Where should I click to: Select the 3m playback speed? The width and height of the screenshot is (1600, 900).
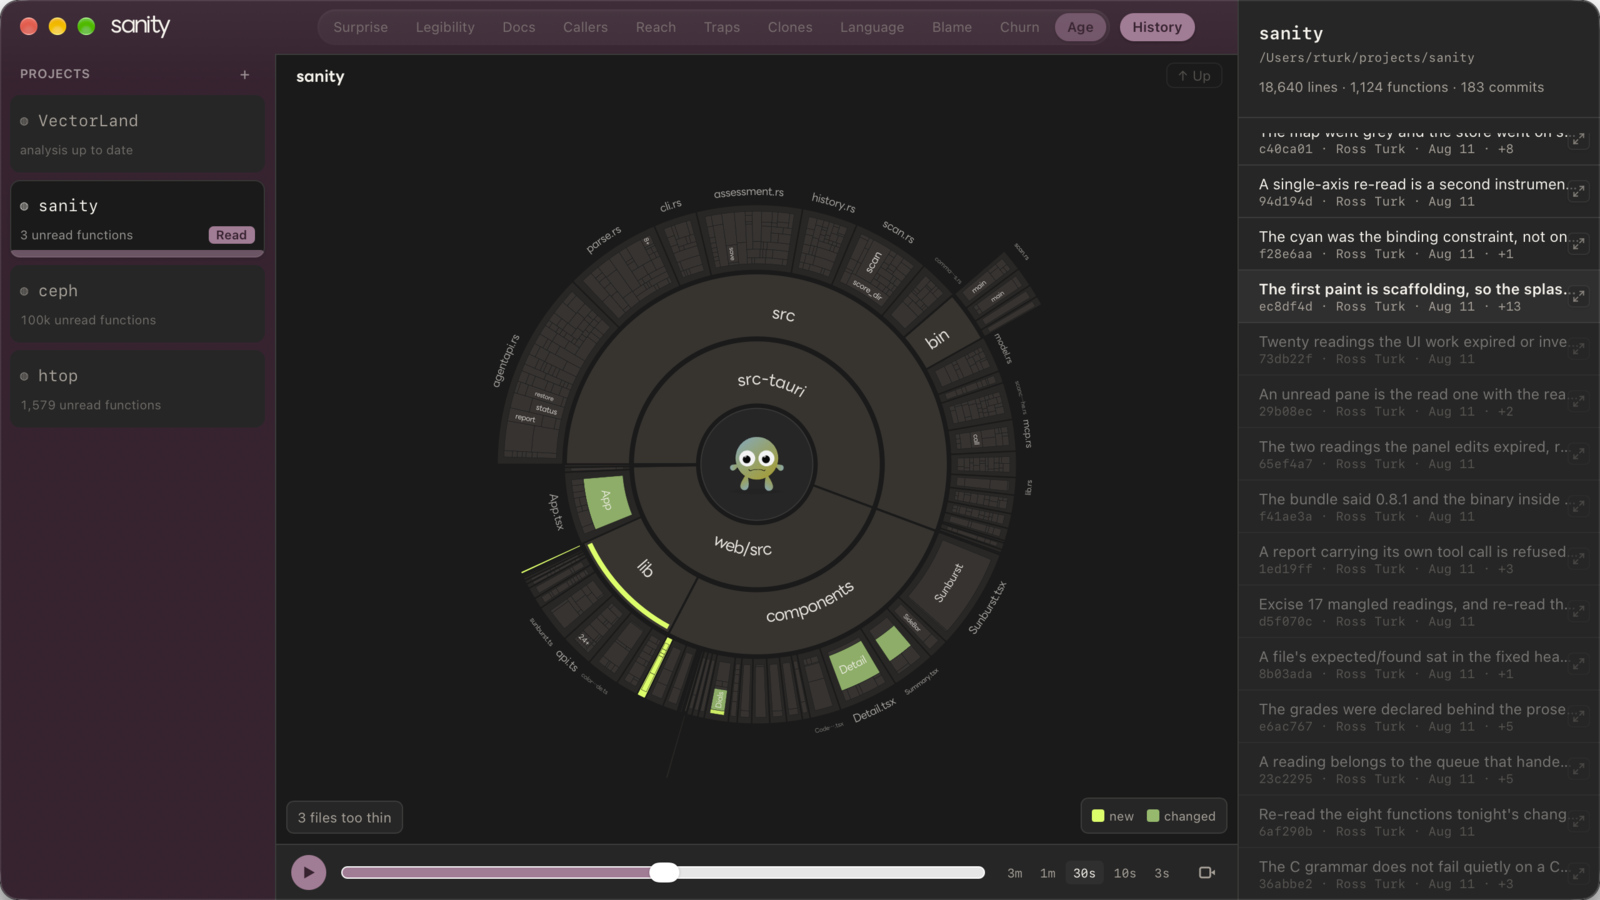pos(1014,873)
